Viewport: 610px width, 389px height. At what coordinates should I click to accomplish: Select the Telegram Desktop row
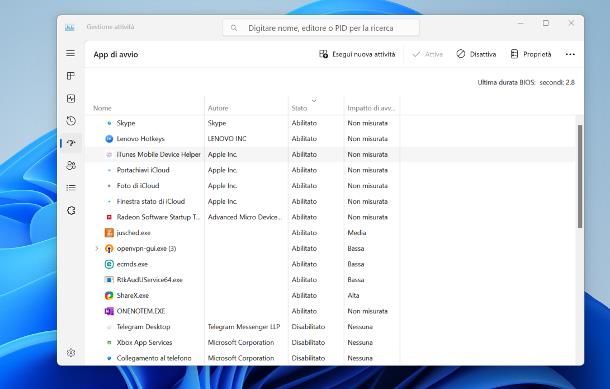(x=330, y=327)
